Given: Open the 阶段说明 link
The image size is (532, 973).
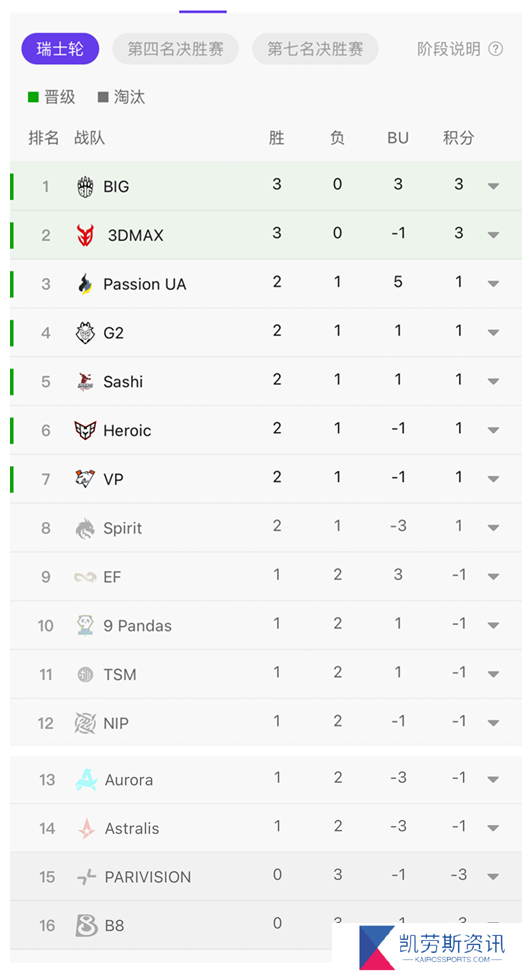Looking at the screenshot, I should [449, 49].
